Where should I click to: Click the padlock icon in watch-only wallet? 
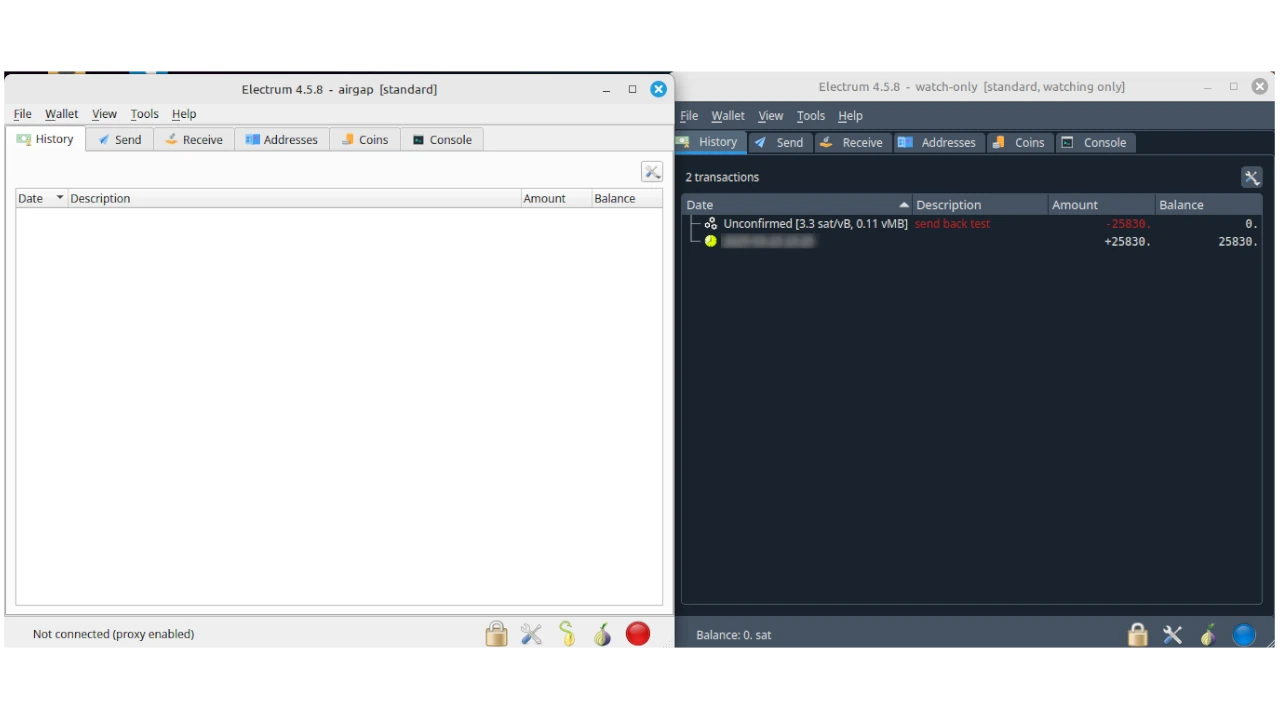click(x=1137, y=635)
